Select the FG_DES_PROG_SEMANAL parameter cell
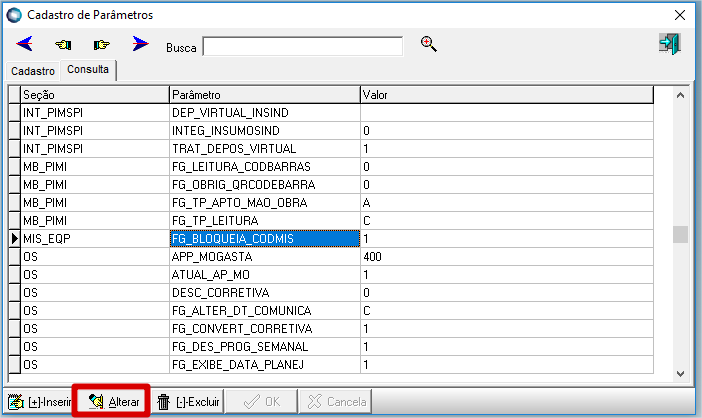The height and width of the screenshot is (418, 702). point(265,347)
